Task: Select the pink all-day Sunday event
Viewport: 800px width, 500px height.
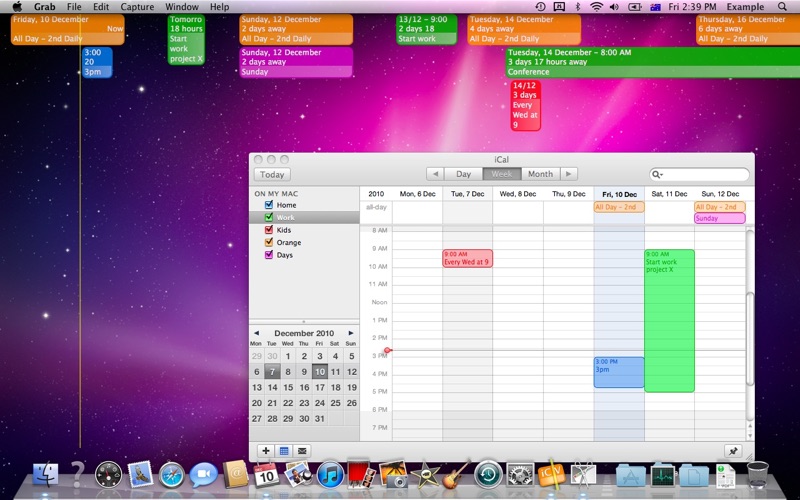Action: click(720, 218)
